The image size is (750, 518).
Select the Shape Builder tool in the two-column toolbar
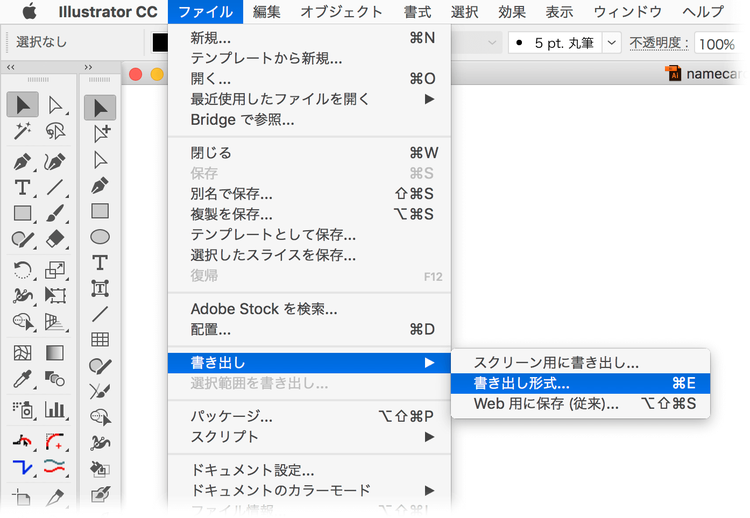click(x=22, y=322)
